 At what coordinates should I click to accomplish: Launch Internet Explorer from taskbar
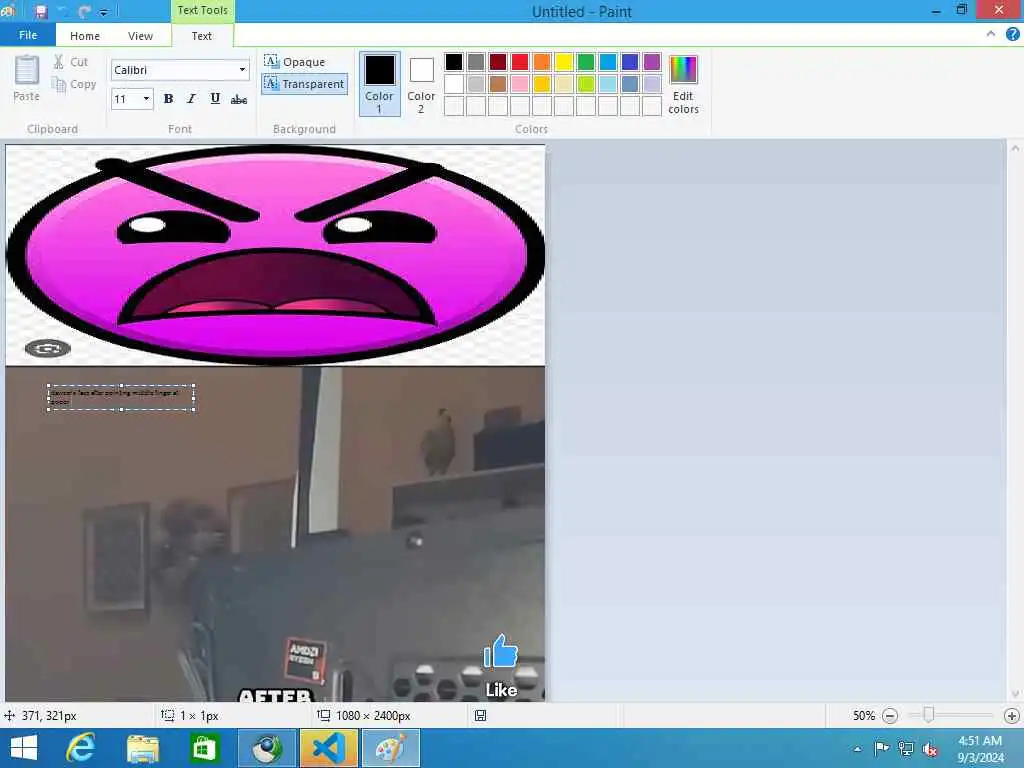pyautogui.click(x=82, y=748)
